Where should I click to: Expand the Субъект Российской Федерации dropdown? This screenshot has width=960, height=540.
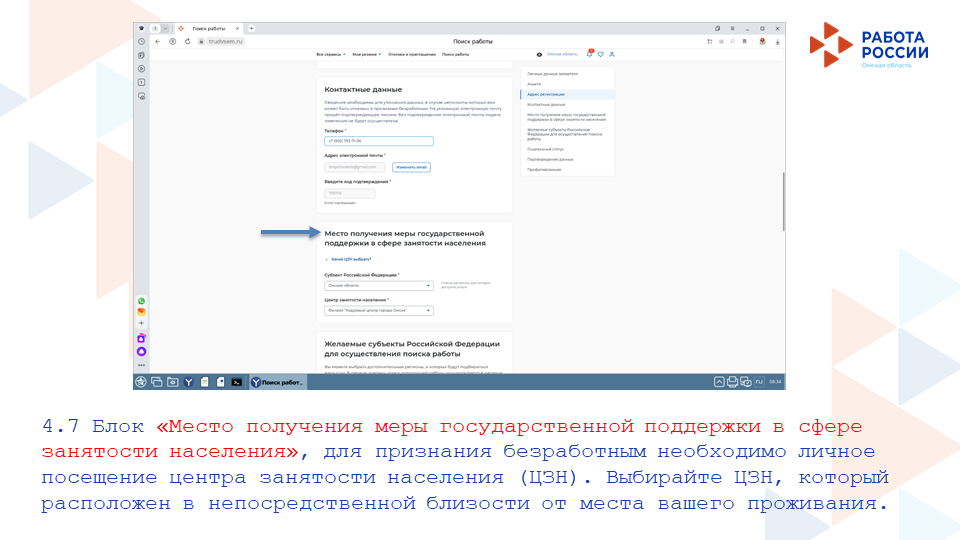tap(378, 285)
